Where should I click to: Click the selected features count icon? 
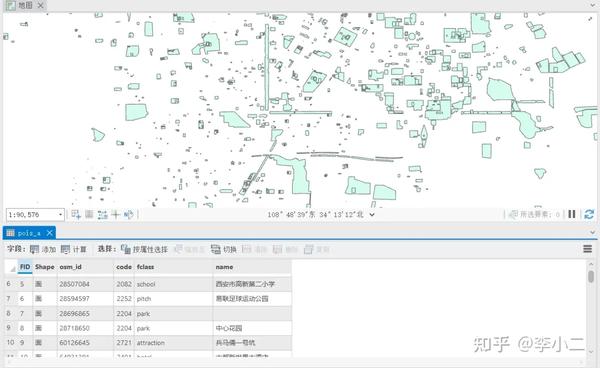pos(513,214)
